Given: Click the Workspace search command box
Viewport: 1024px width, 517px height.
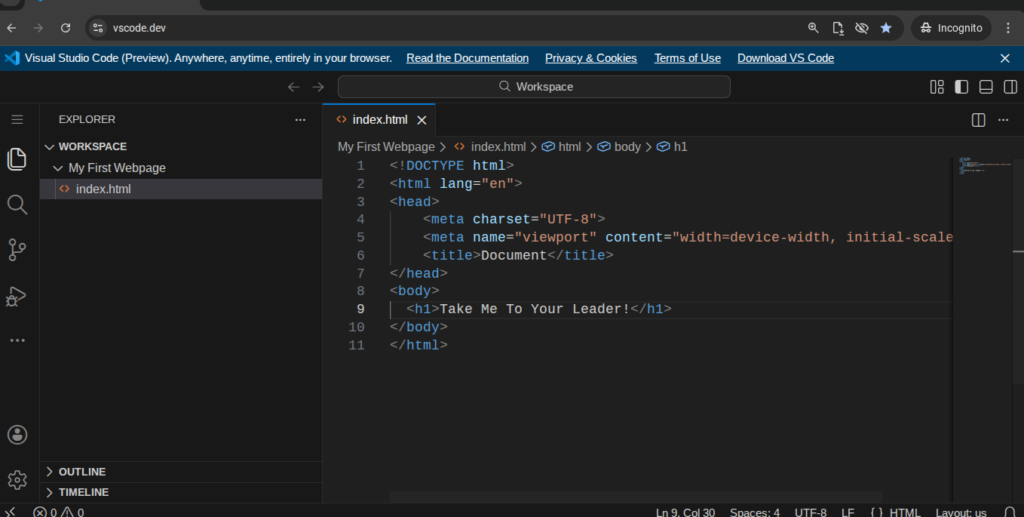Looking at the screenshot, I should [534, 87].
